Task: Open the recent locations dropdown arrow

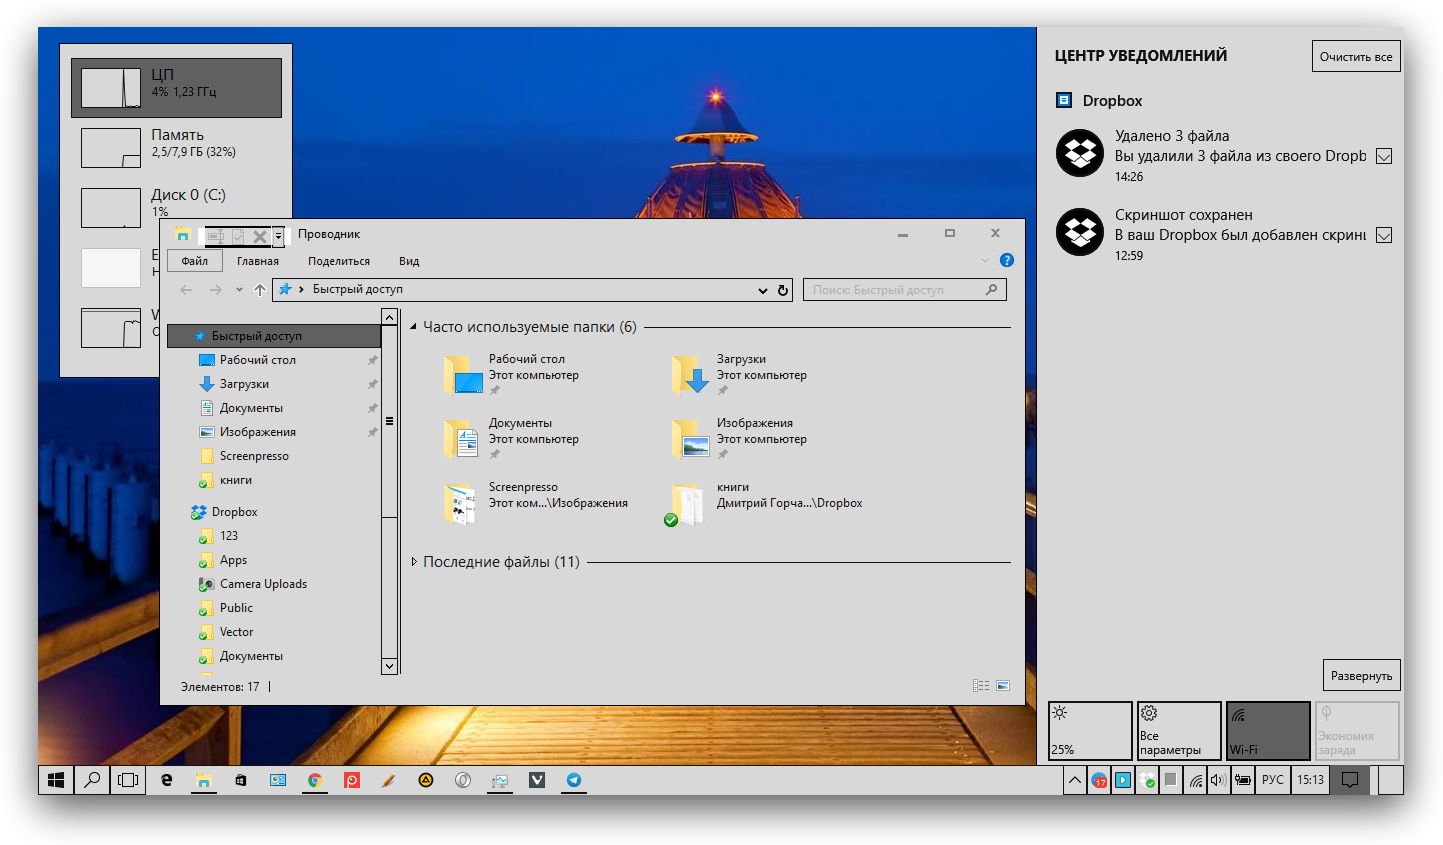Action: click(x=239, y=290)
